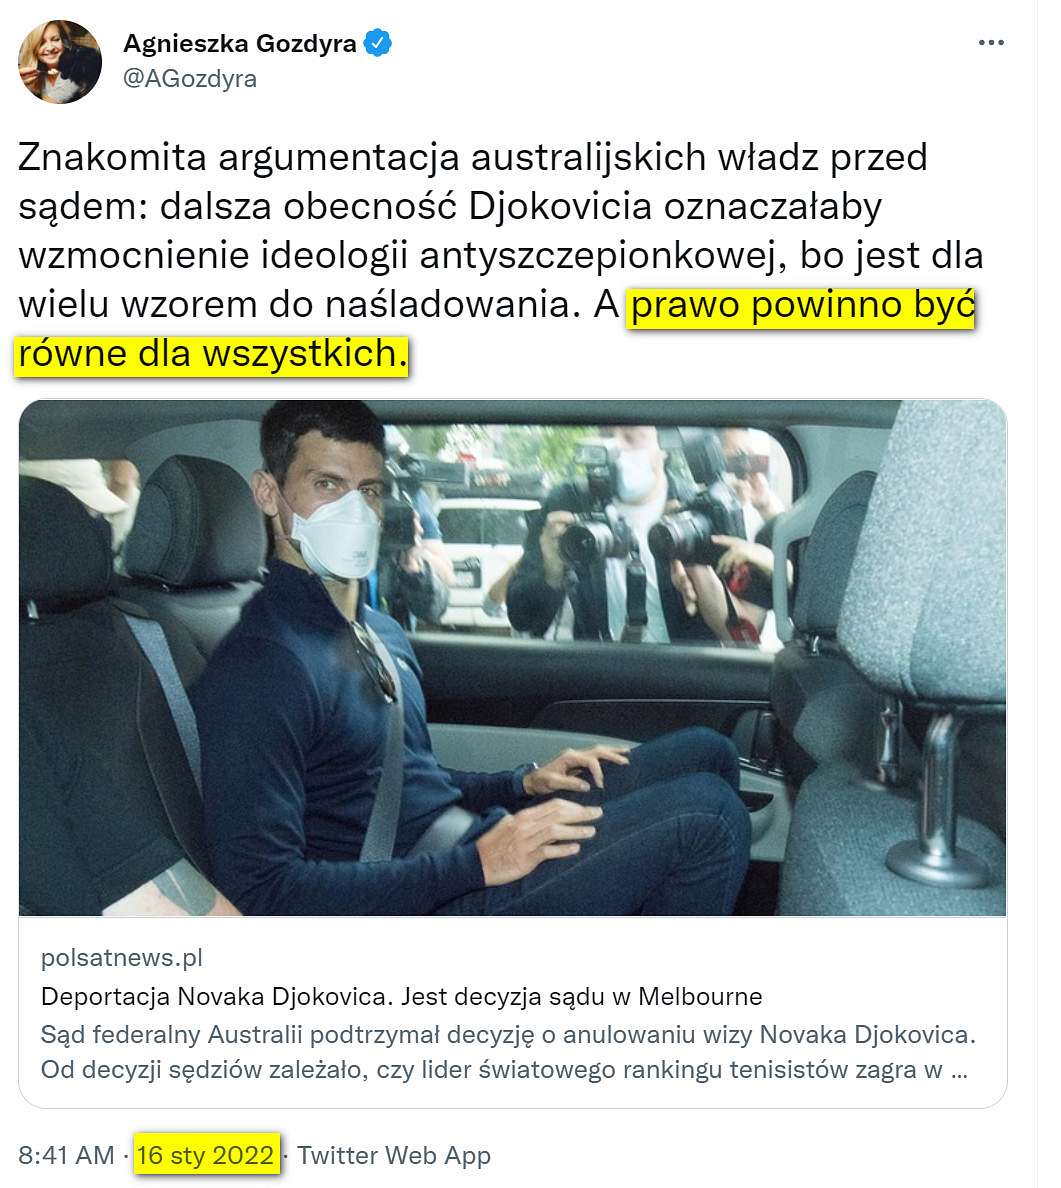
Task: Click the article description starting 'Sąd federalny Australii'
Action: (509, 1052)
